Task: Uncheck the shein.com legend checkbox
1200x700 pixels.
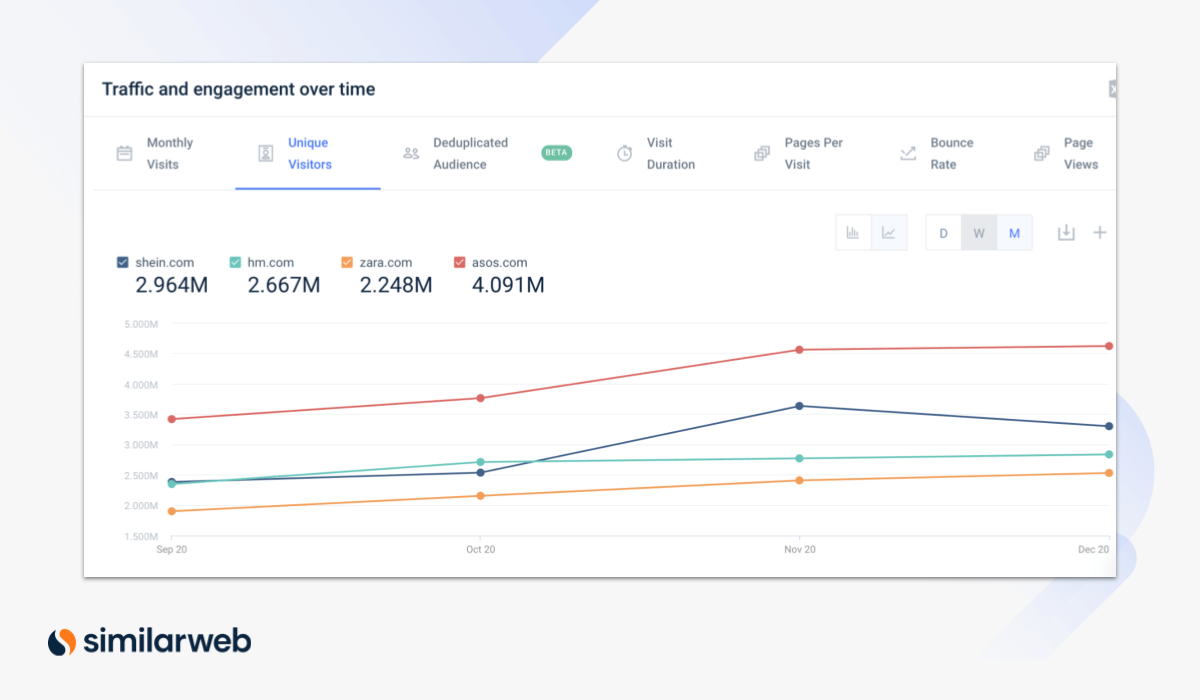Action: [123, 263]
